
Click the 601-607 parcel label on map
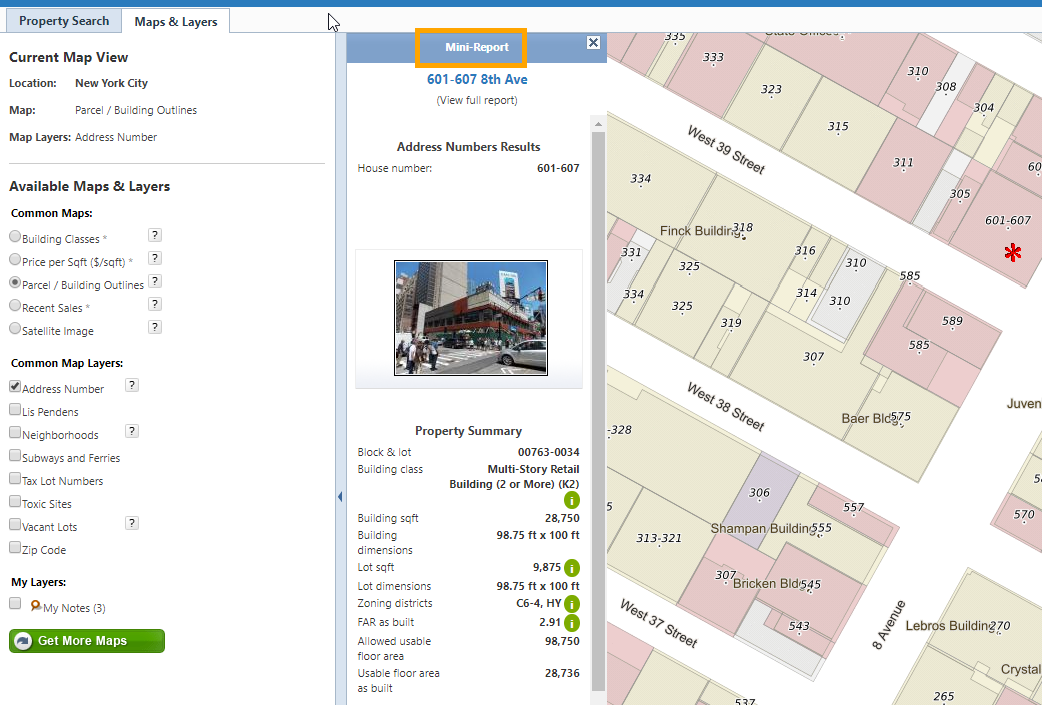pos(1008,221)
